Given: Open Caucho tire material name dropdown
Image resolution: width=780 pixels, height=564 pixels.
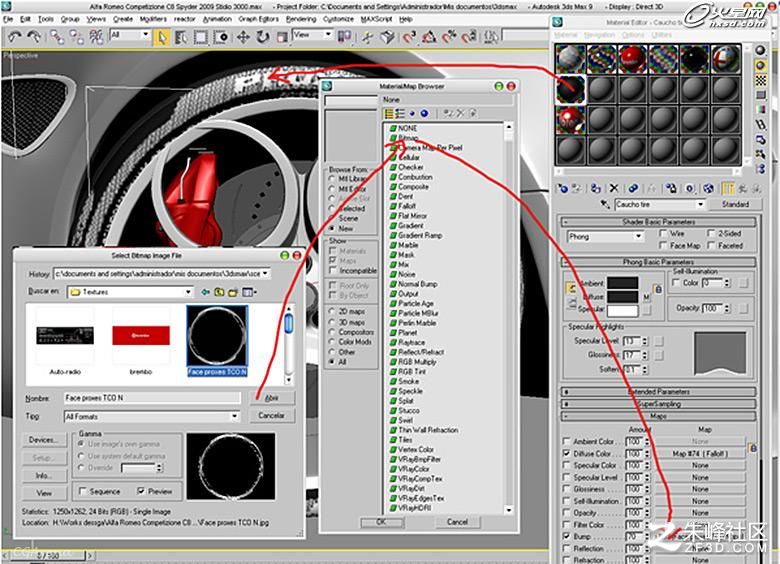Looking at the screenshot, I should coord(700,204).
